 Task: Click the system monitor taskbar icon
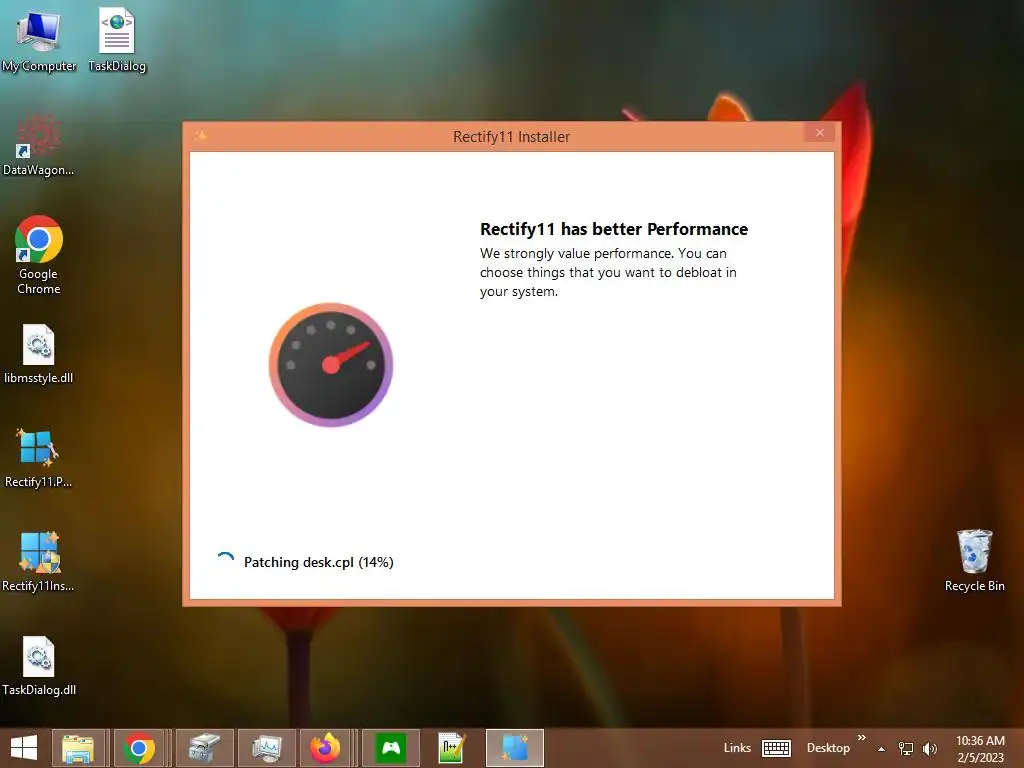(x=267, y=748)
